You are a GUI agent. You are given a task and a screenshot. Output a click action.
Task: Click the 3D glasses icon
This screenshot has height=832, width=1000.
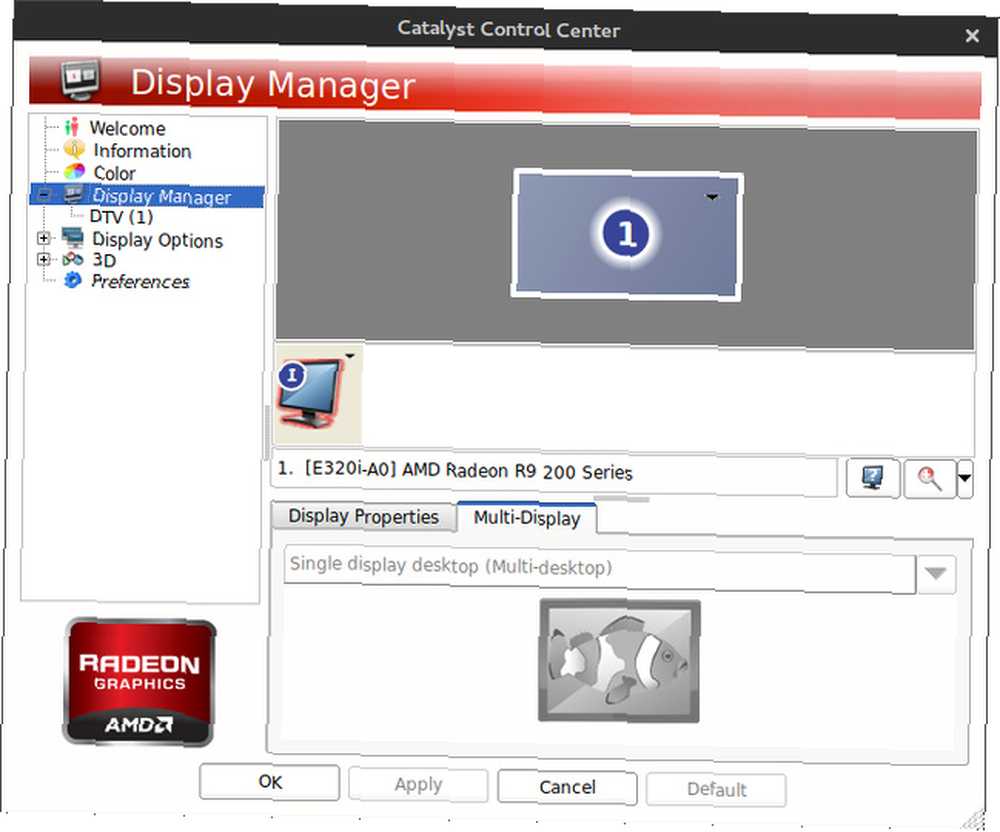click(73, 259)
